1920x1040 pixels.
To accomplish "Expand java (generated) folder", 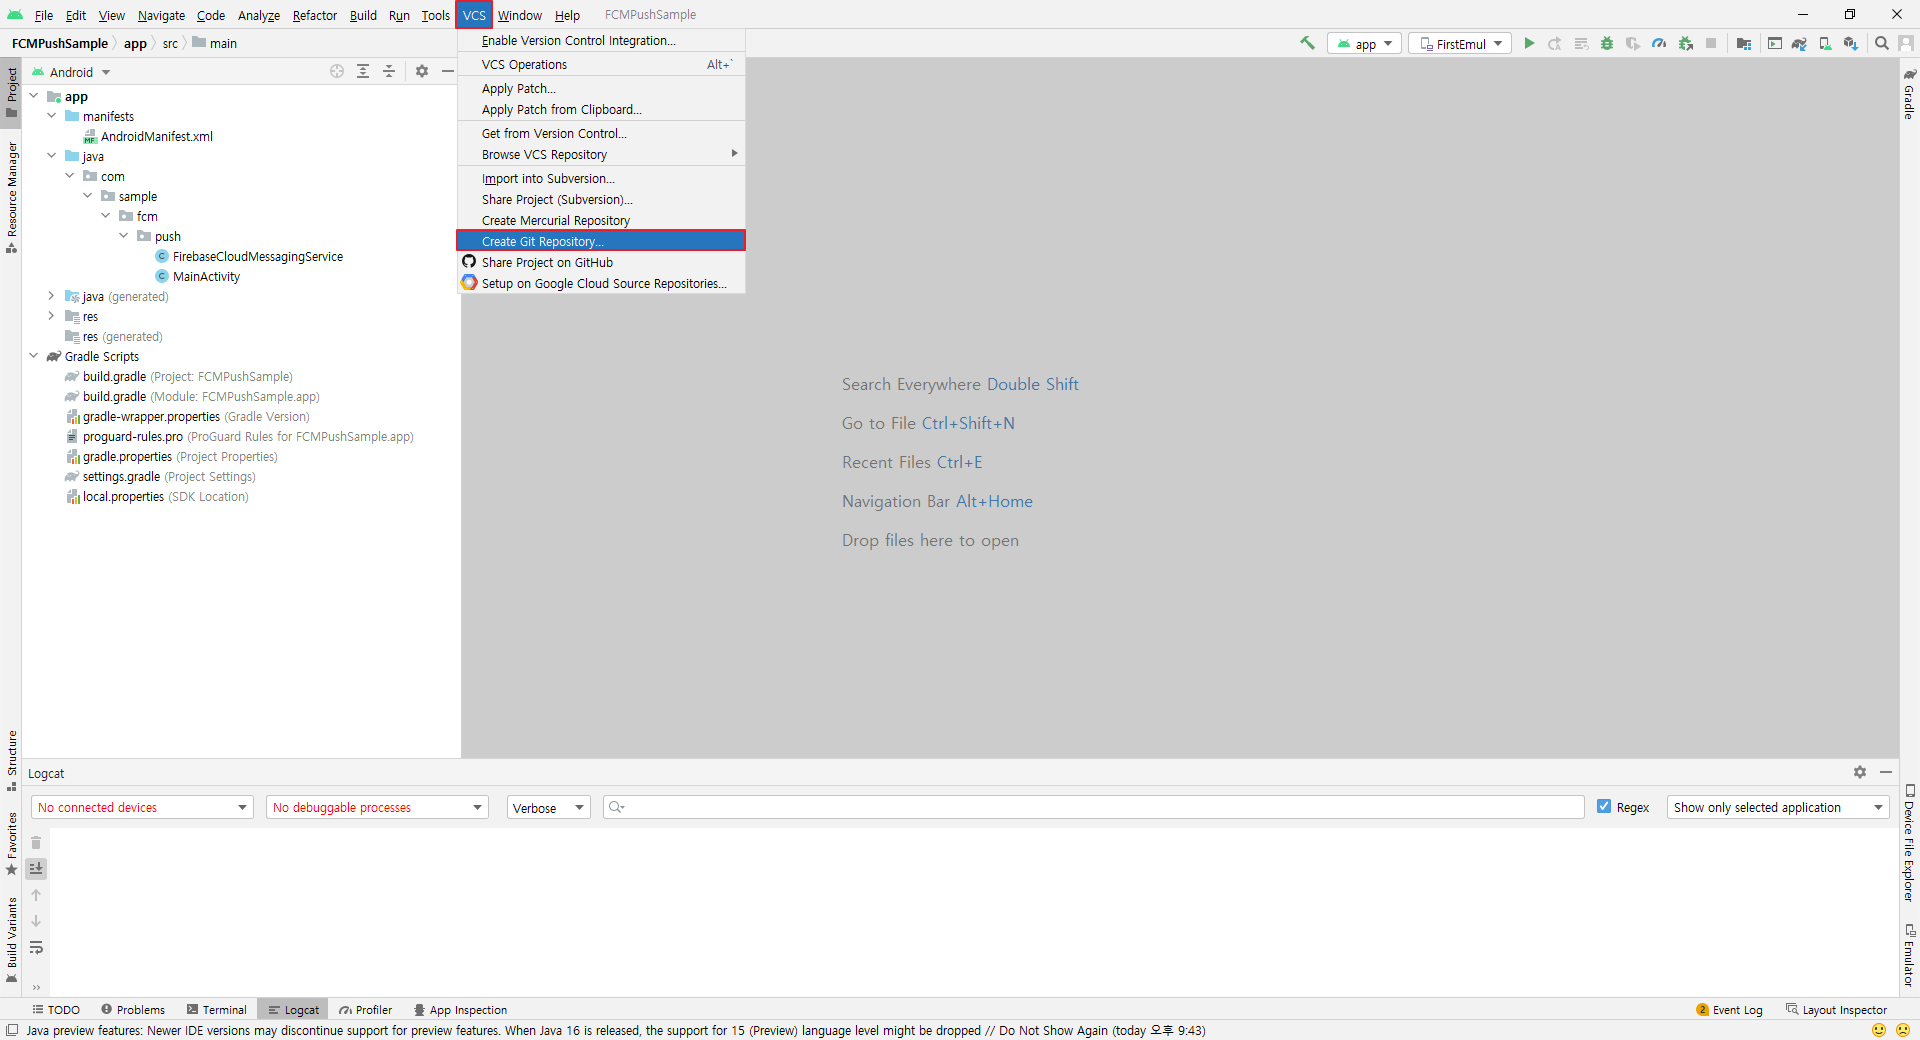I will coord(52,296).
